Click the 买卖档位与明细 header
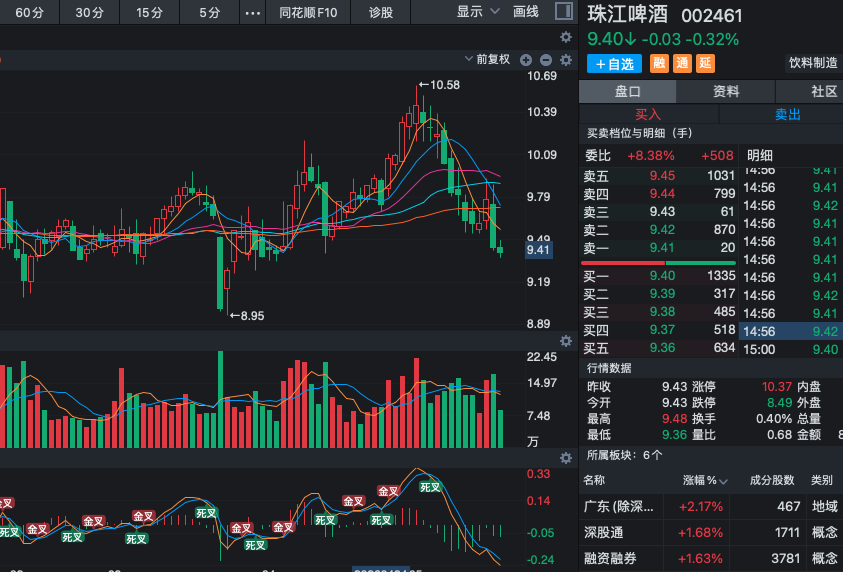This screenshot has height=572, width=843. tap(639, 133)
